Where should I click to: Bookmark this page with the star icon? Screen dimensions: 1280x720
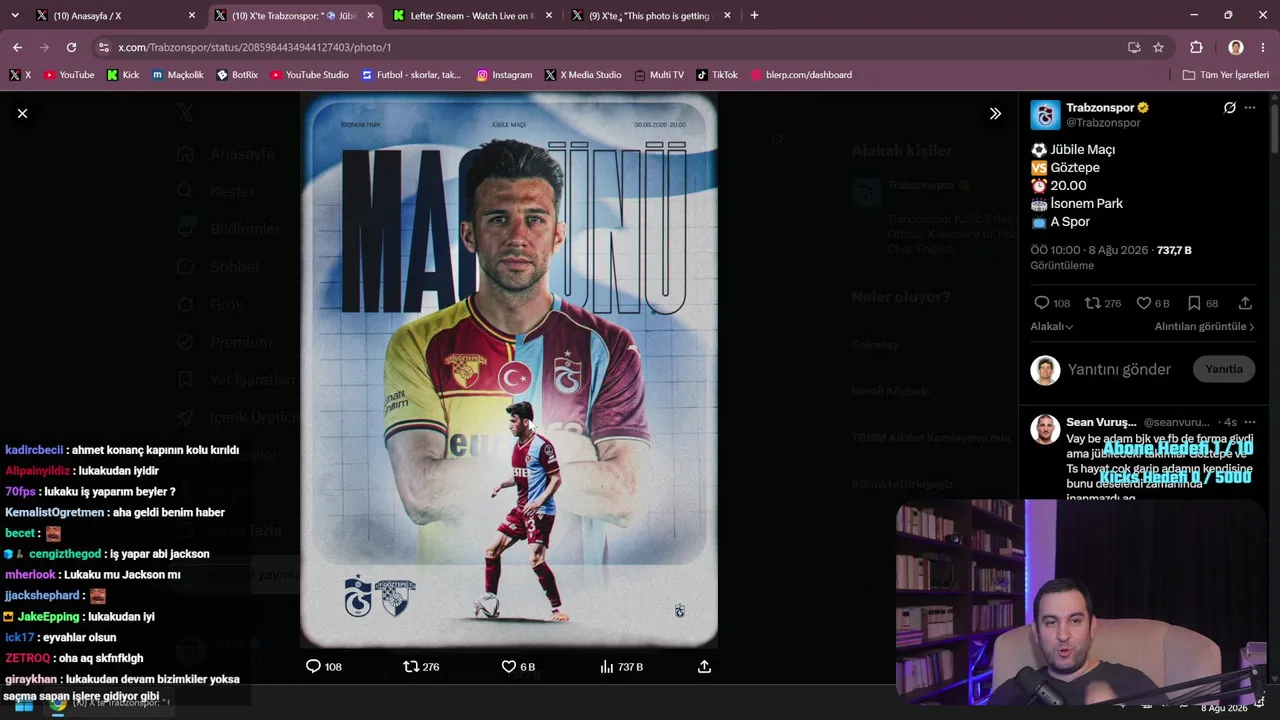pyautogui.click(x=1158, y=47)
